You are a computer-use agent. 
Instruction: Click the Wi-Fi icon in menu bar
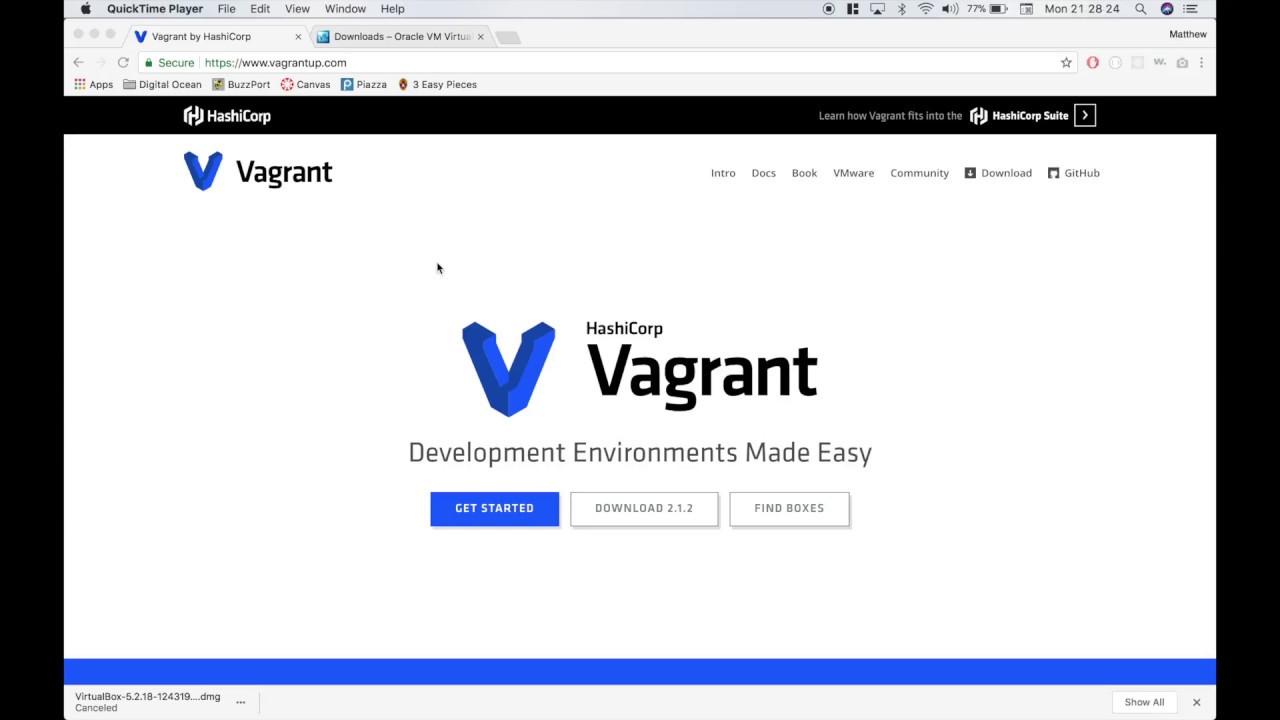pos(925,9)
